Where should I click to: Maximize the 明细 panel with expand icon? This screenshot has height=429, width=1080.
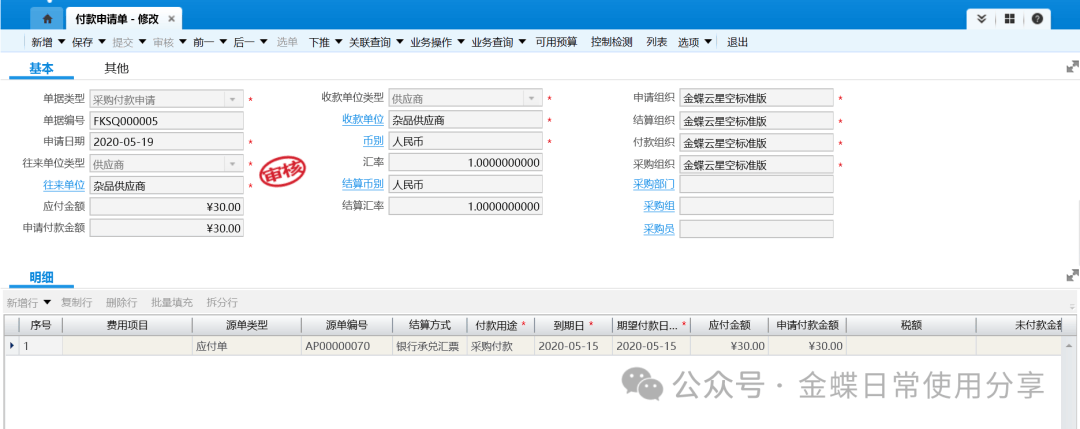click(1072, 275)
